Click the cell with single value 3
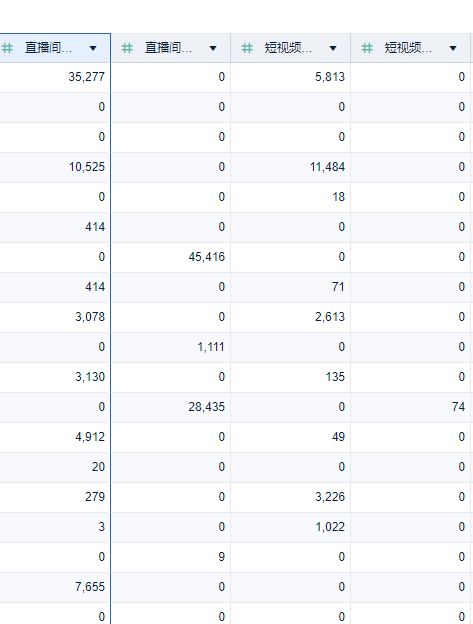 (55, 527)
